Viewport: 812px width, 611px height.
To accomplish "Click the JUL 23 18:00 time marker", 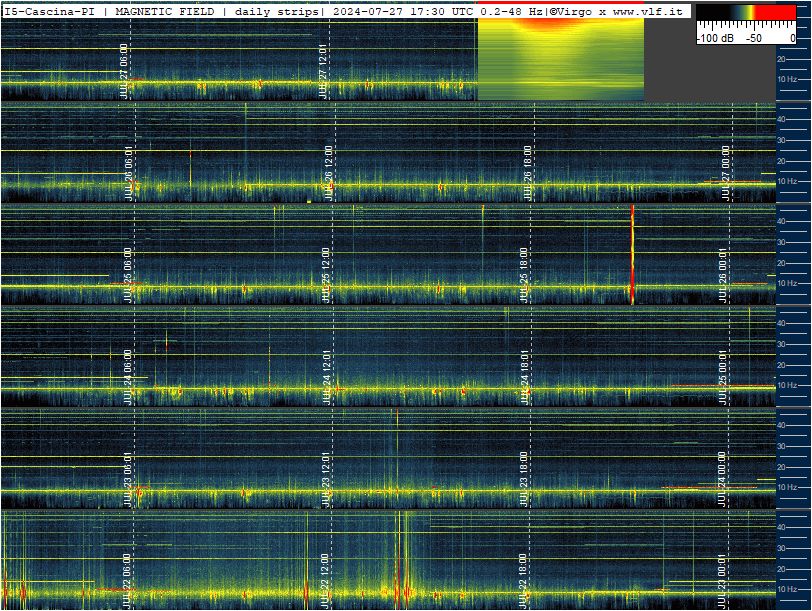I will click(x=524, y=479).
